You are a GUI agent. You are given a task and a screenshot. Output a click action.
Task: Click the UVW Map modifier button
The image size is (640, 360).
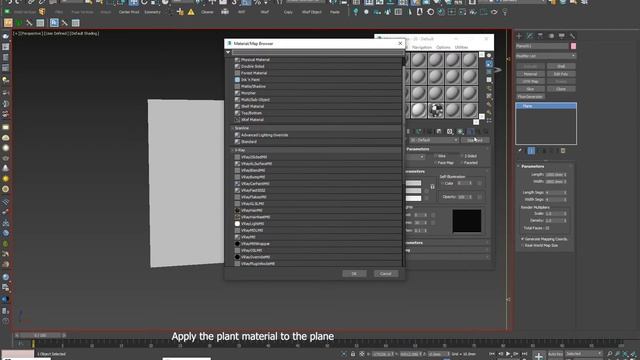[530, 81]
